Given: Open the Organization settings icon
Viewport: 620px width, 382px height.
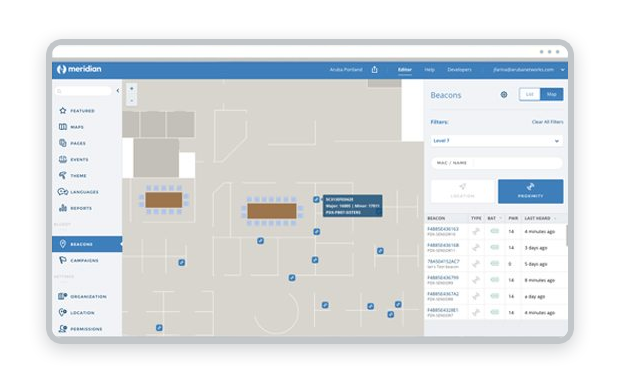Looking at the screenshot, I should [x=62, y=296].
